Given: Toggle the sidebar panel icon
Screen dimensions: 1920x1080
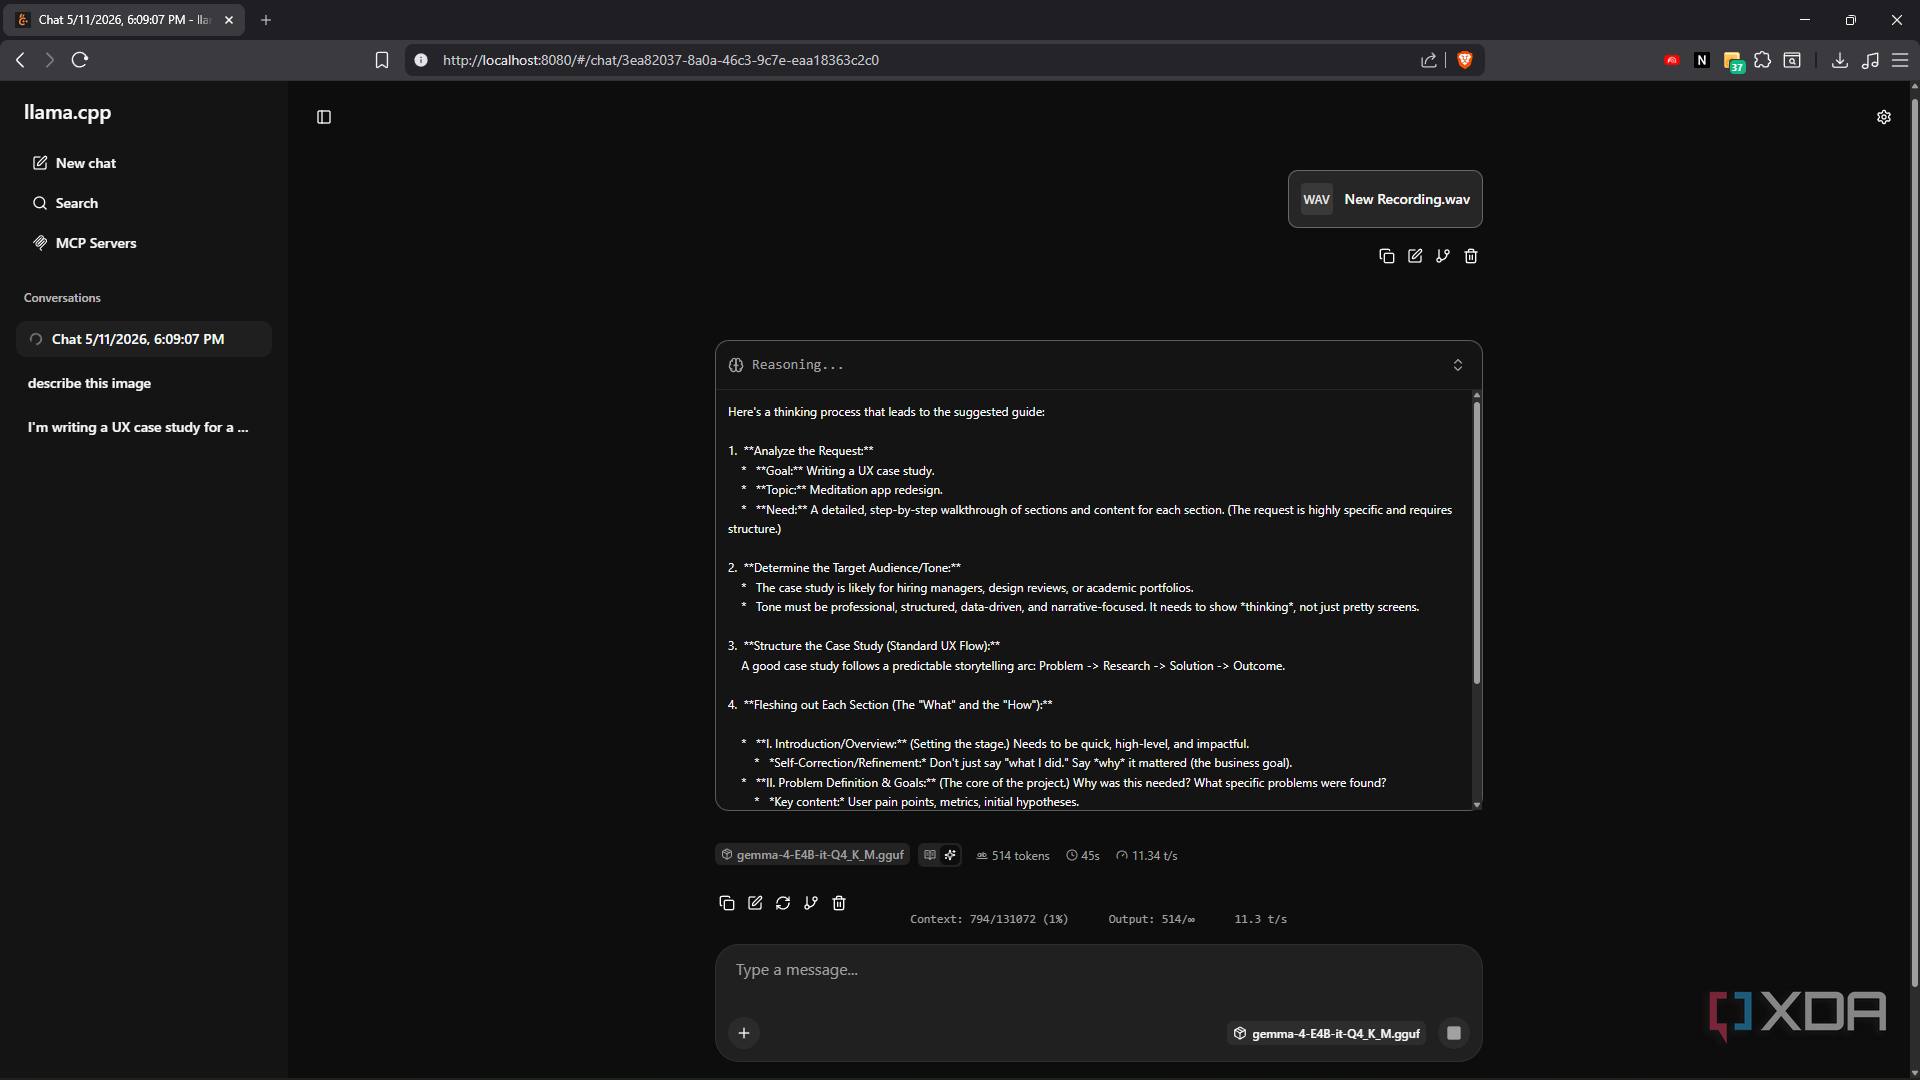Looking at the screenshot, I should (x=324, y=117).
